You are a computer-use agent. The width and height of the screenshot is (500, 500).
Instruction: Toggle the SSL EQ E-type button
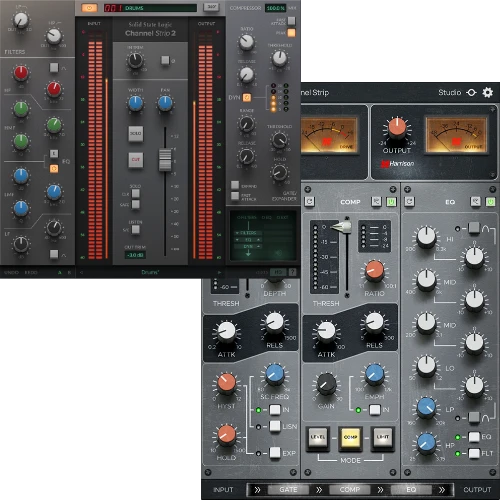[54, 154]
